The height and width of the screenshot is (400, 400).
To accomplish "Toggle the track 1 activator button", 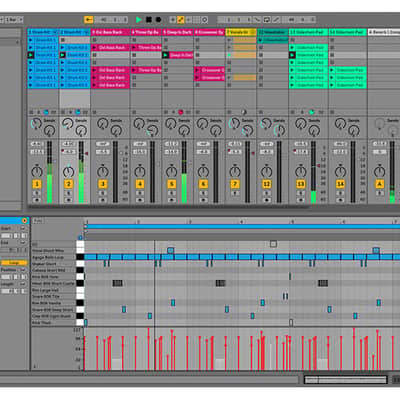I will coord(37,184).
